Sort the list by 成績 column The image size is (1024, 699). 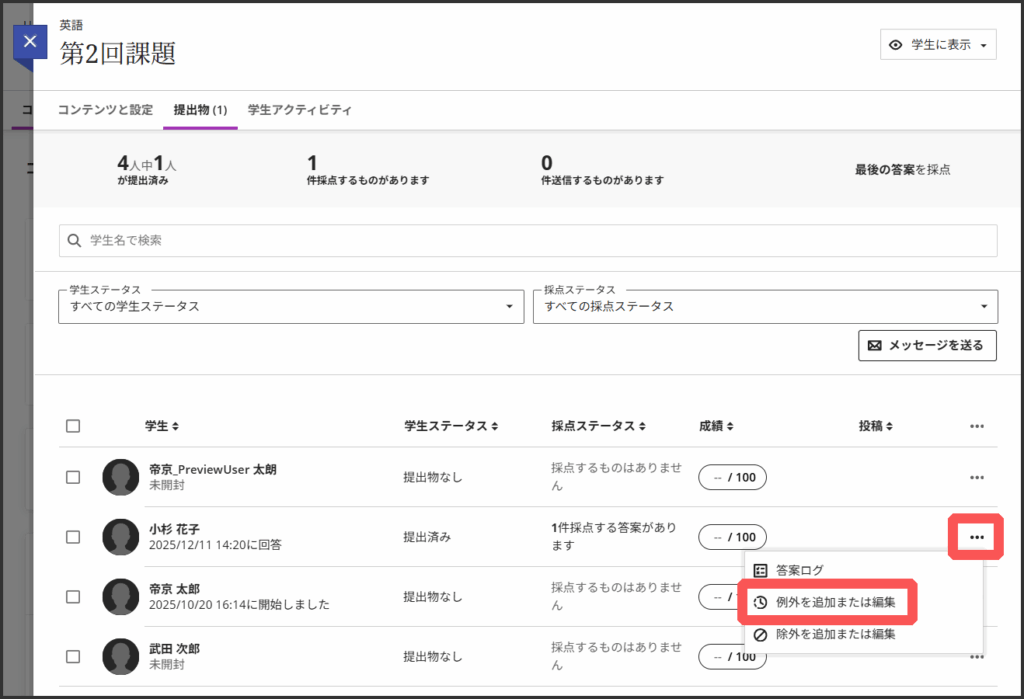click(730, 426)
